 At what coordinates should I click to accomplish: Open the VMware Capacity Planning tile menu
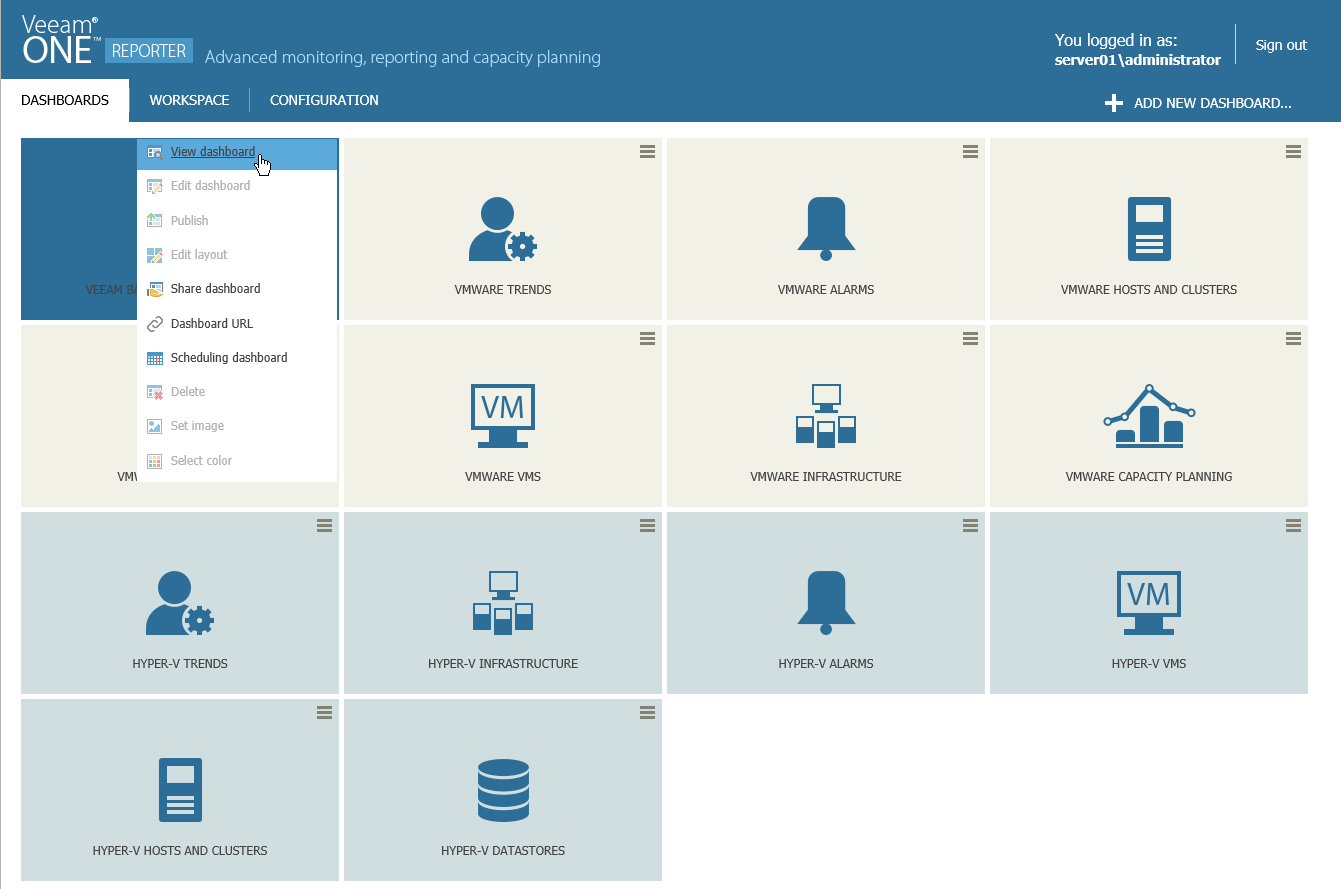coord(1293,338)
